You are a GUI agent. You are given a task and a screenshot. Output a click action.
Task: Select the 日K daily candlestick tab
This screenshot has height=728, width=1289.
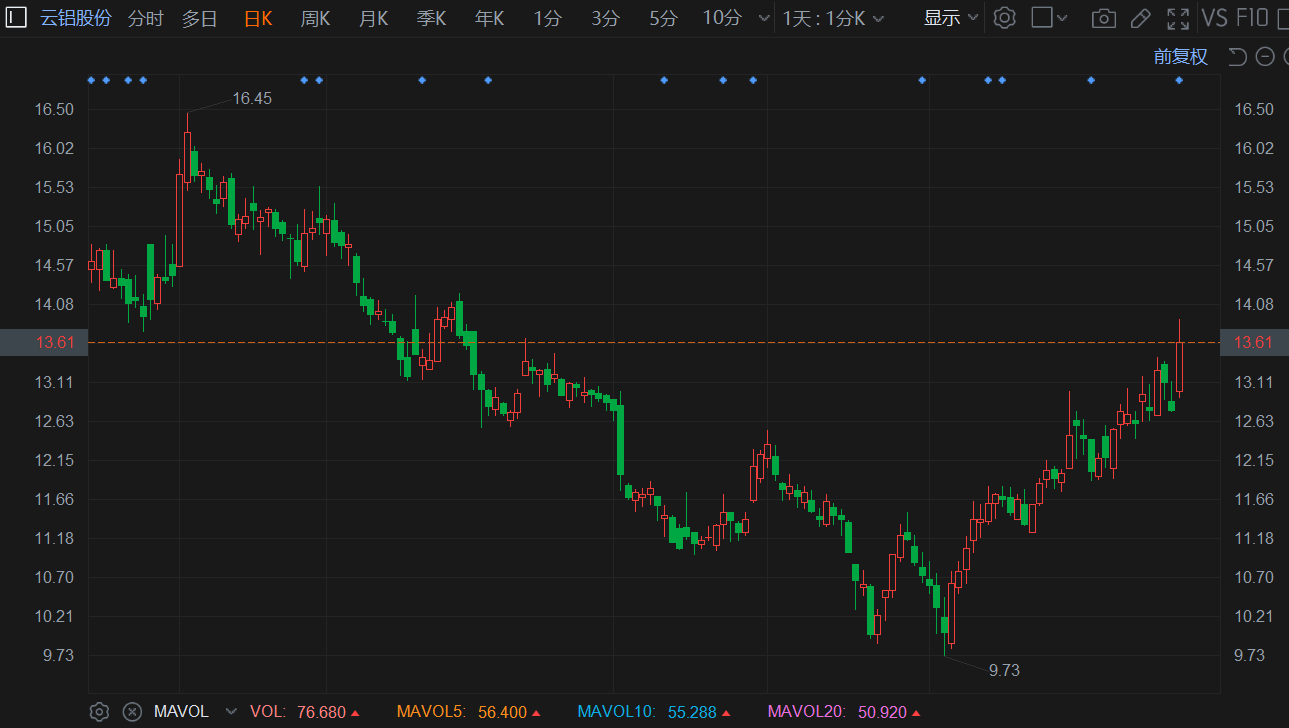[258, 18]
